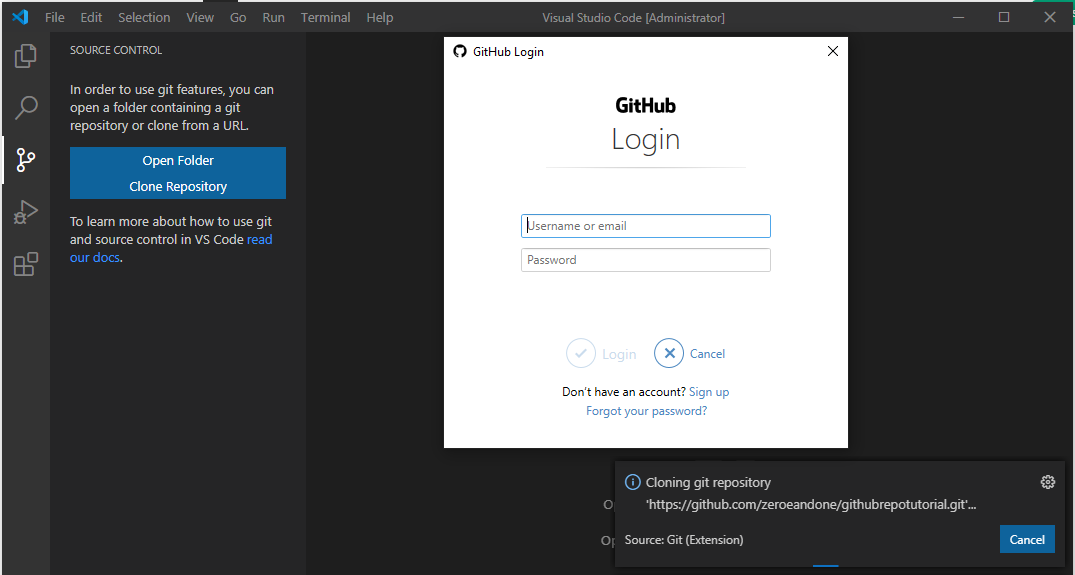Open the View menu
The width and height of the screenshot is (1075, 575).
pyautogui.click(x=200, y=18)
